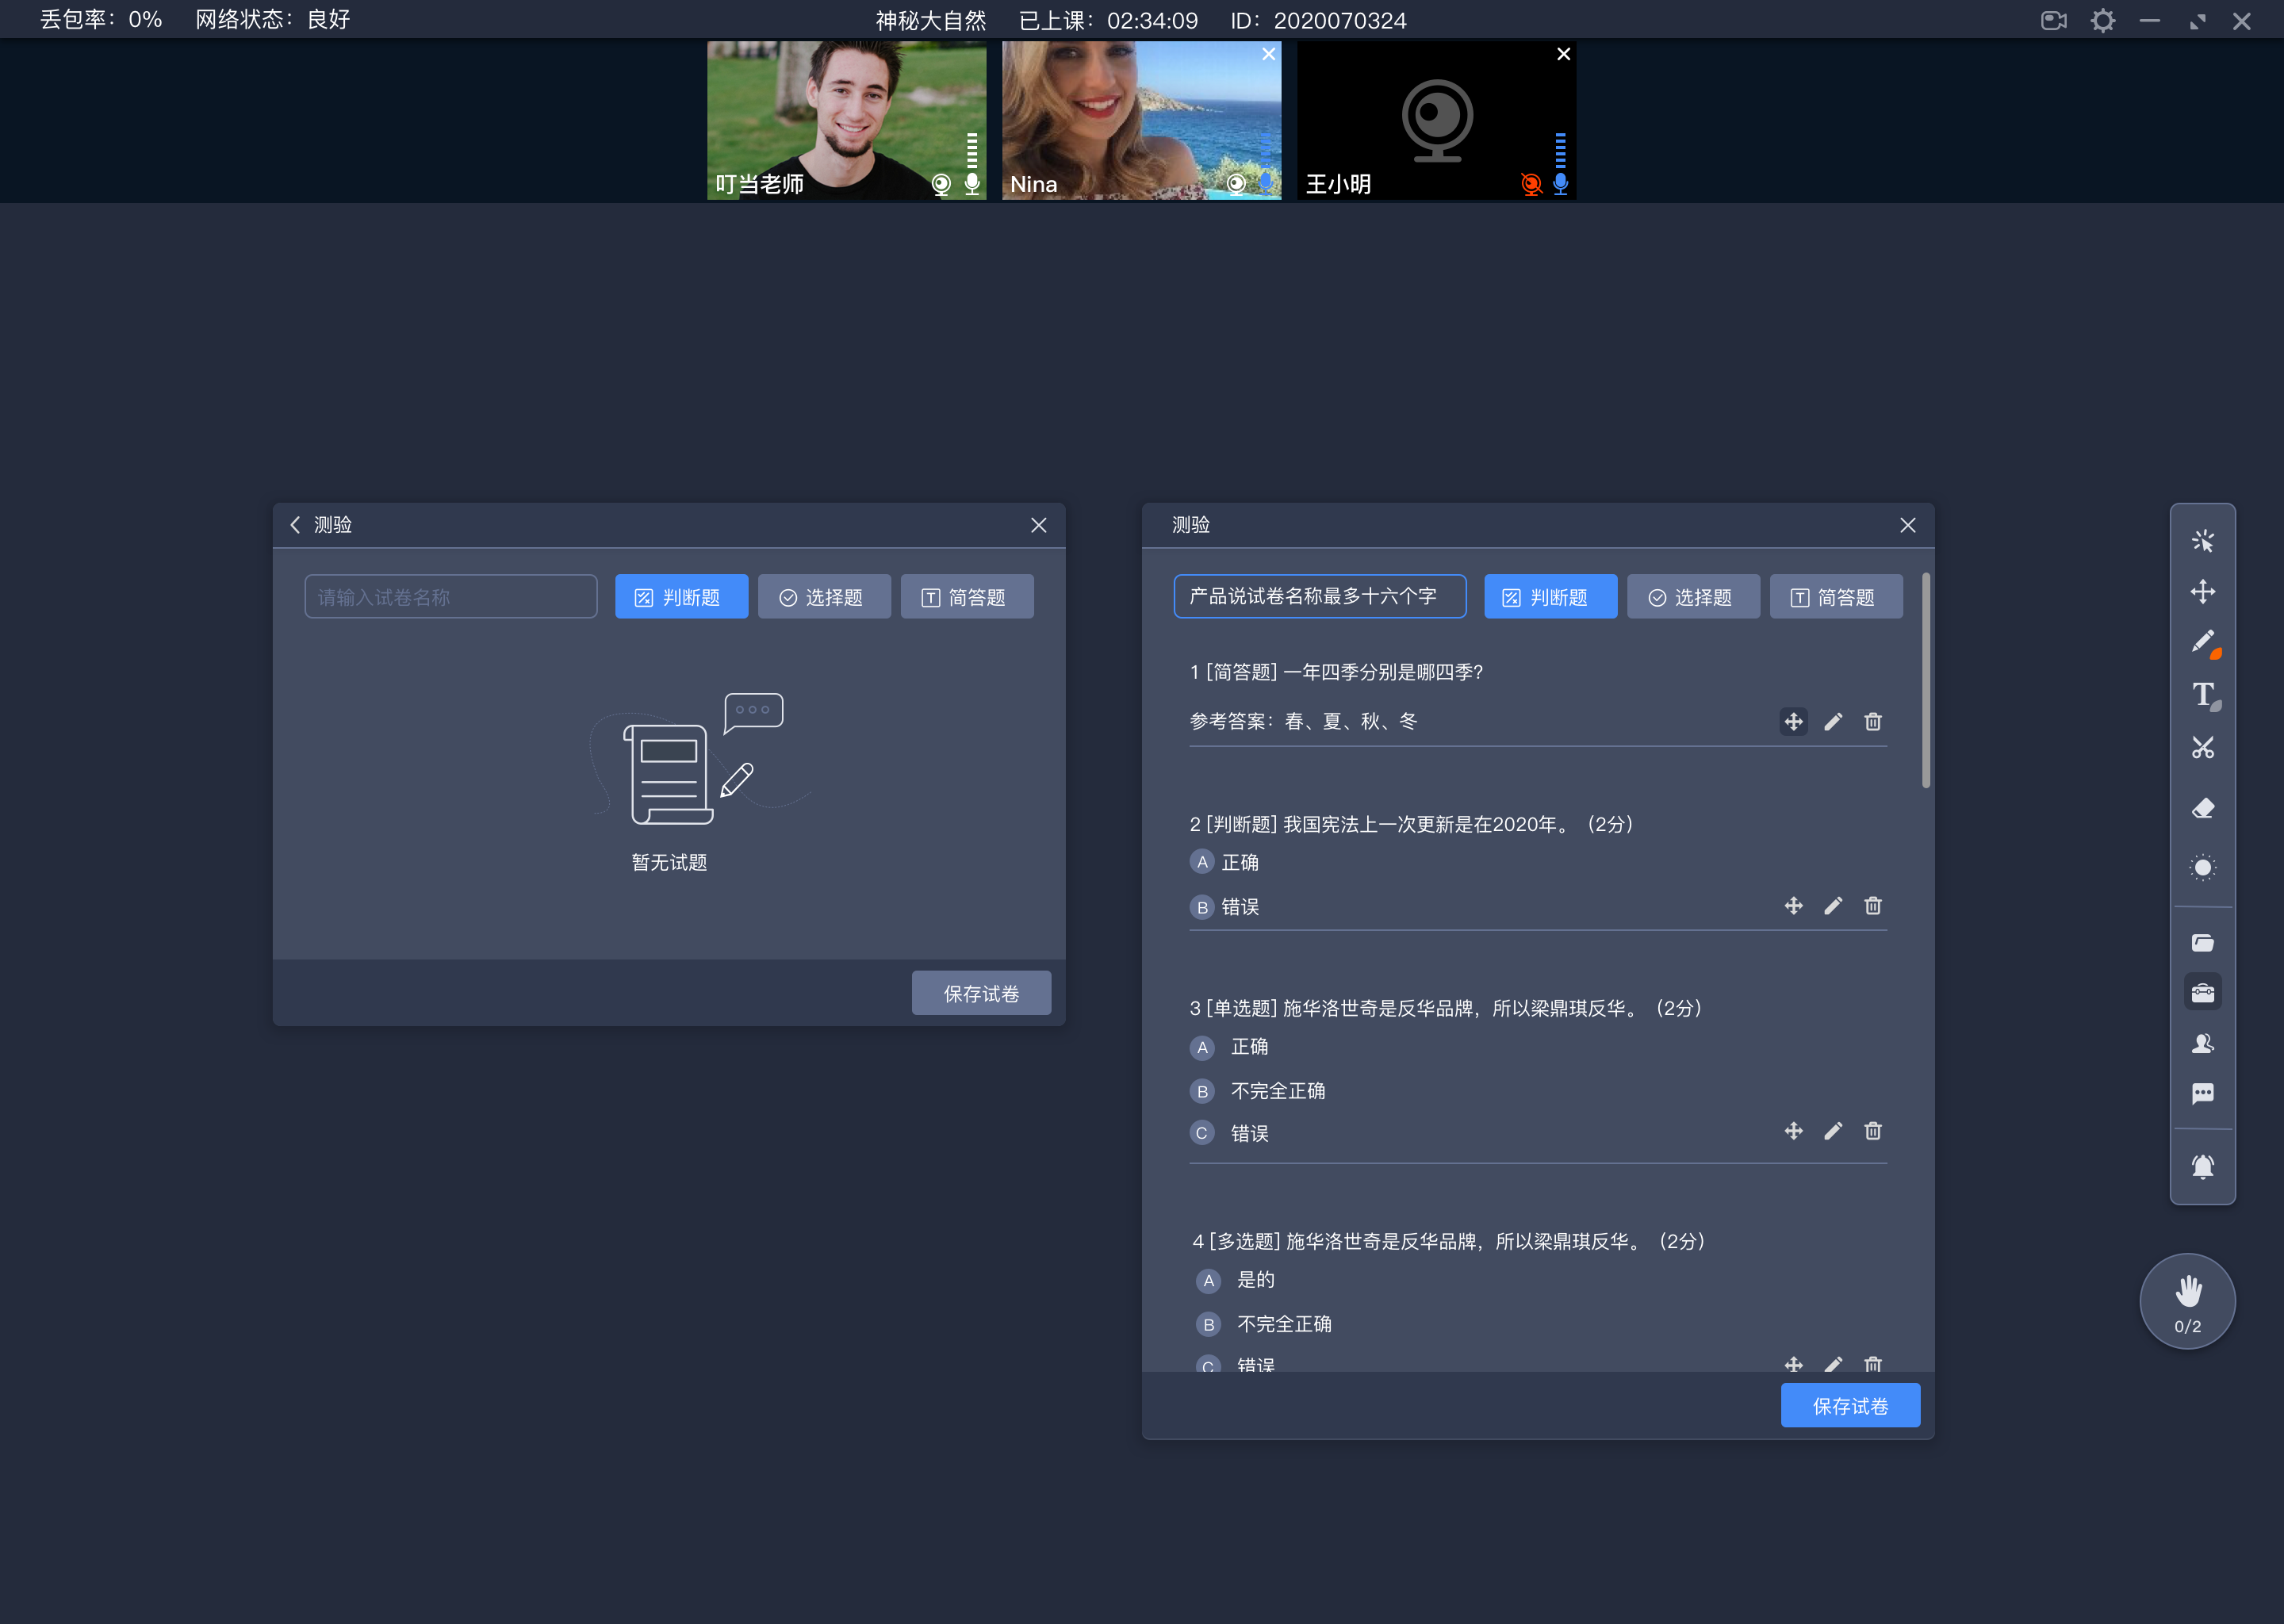The height and width of the screenshot is (1624, 2284).
Task: Click the text tool icon in toolbar
Action: click(2205, 698)
